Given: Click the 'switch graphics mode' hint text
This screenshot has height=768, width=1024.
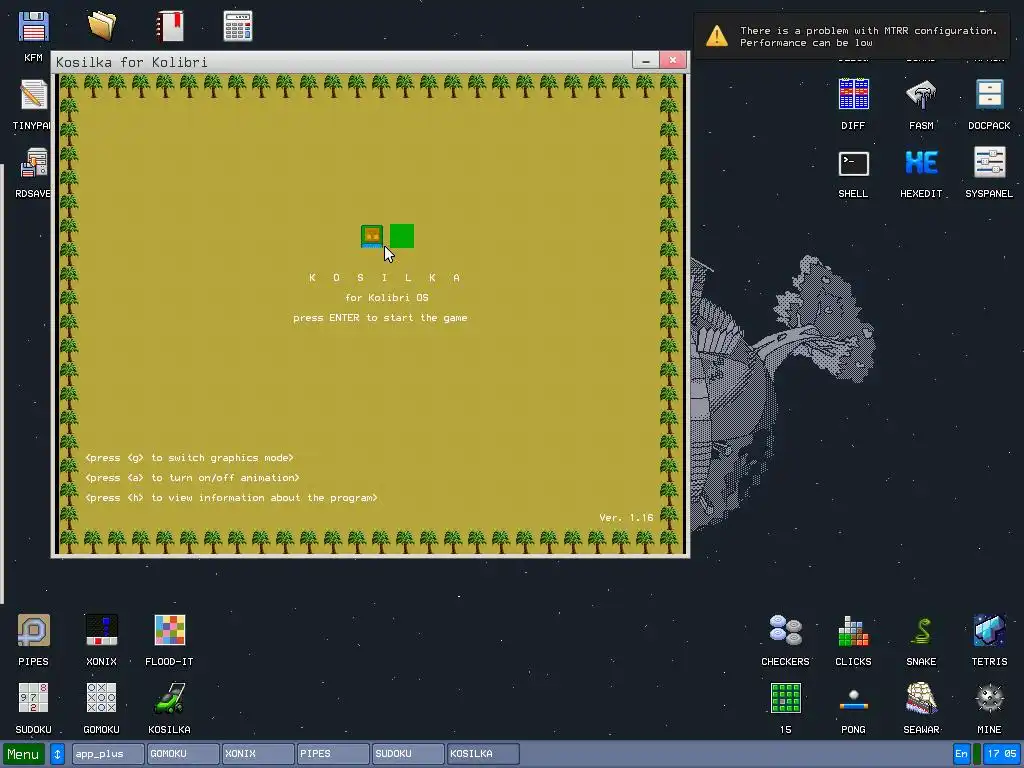Looking at the screenshot, I should coord(189,458).
